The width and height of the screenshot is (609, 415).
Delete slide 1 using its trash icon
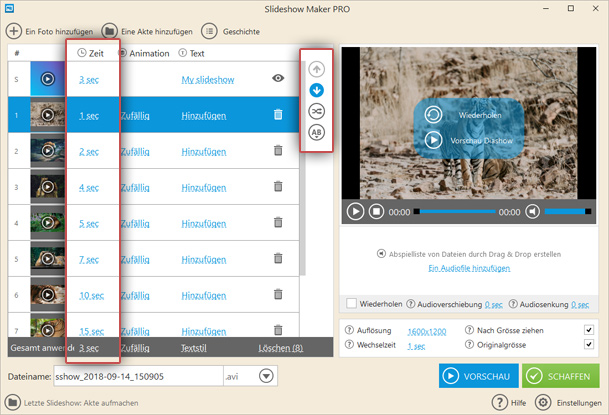click(x=278, y=115)
